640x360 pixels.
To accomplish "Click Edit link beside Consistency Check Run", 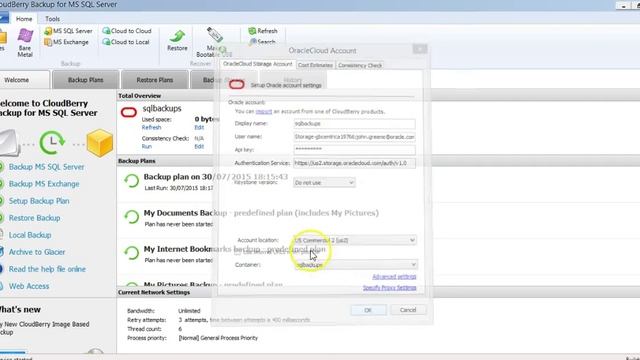I will pyautogui.click(x=199, y=147).
